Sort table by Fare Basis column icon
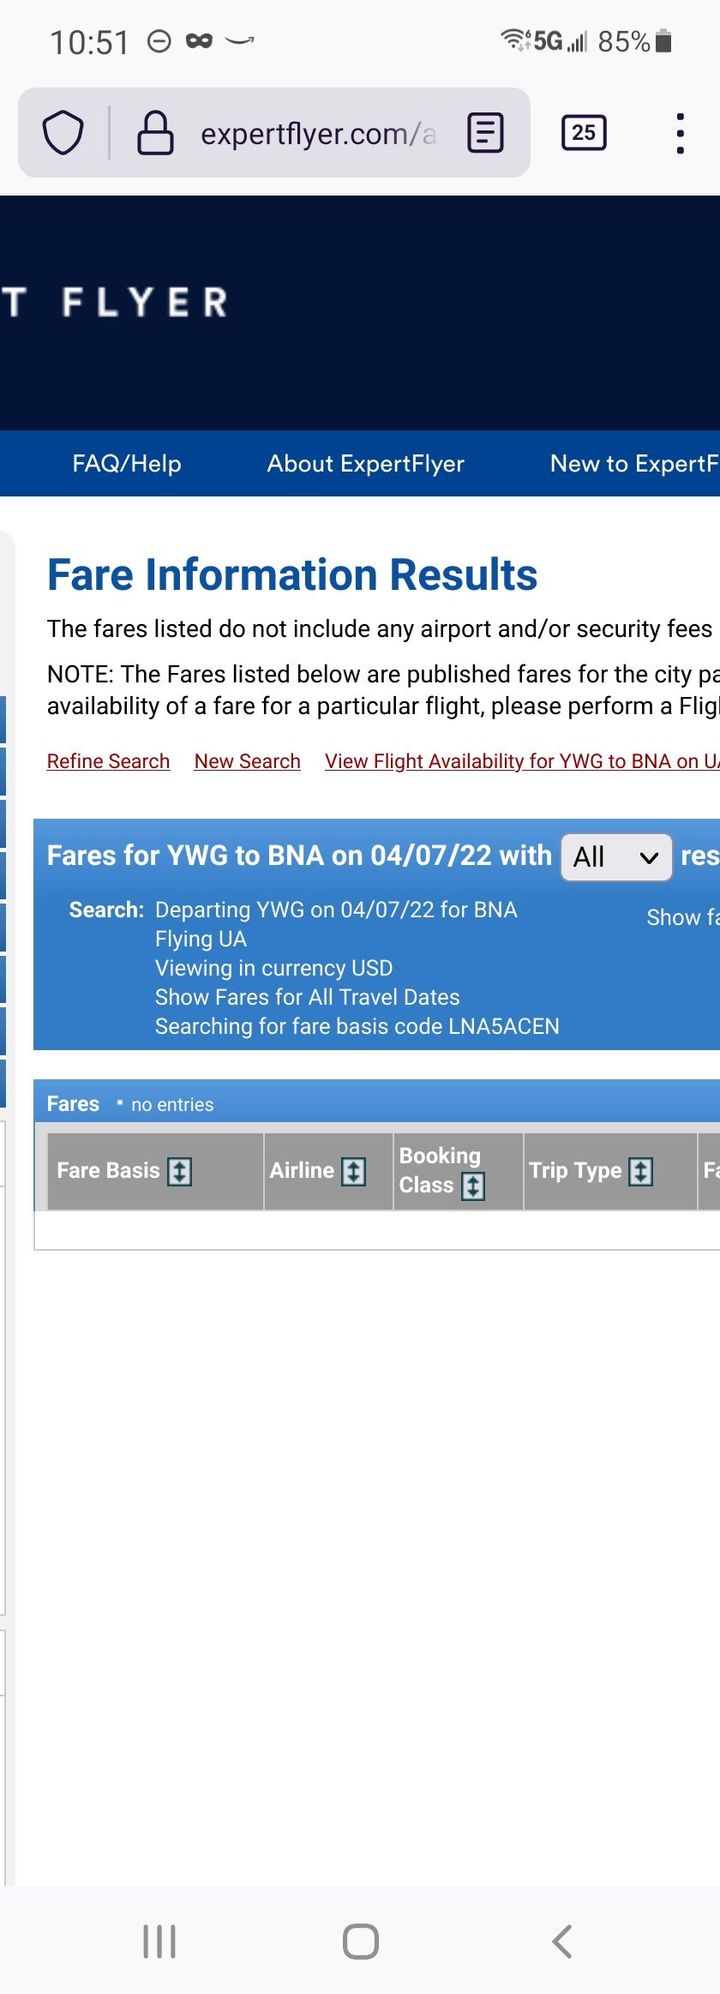This screenshot has height=1994, width=720. [180, 1171]
